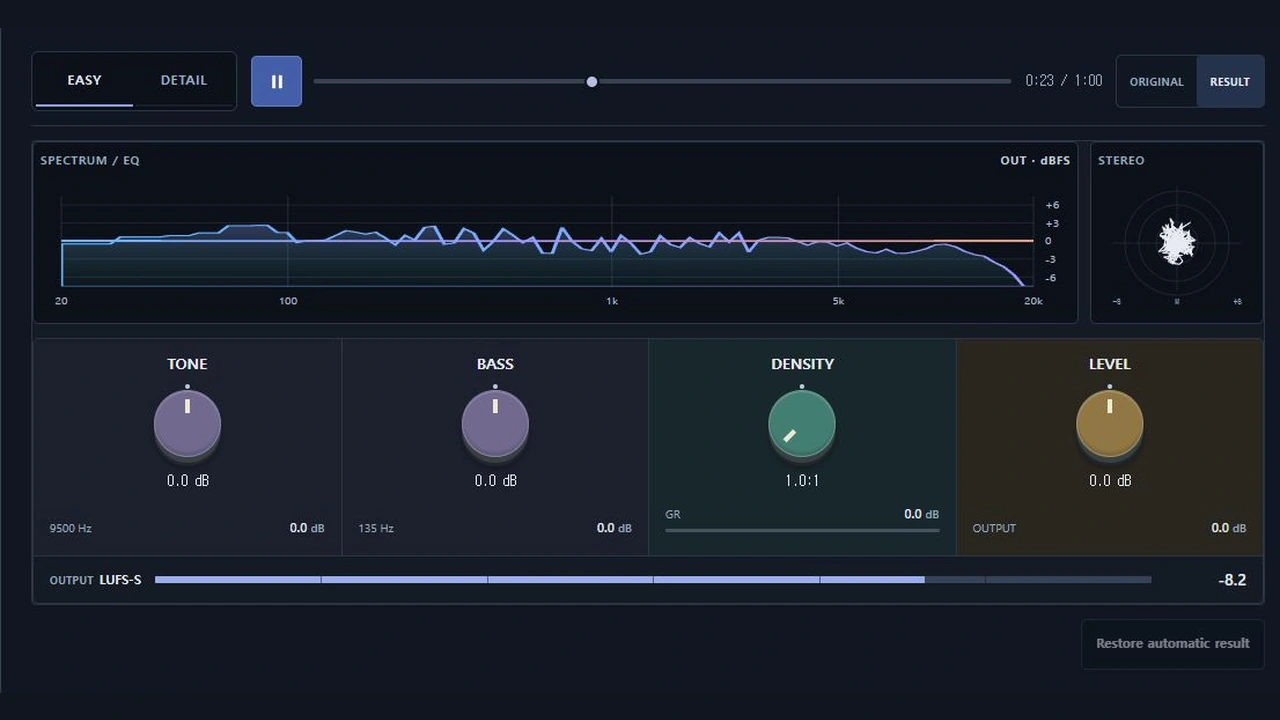Click the SPECTRUM / EQ panel title

tap(90, 160)
